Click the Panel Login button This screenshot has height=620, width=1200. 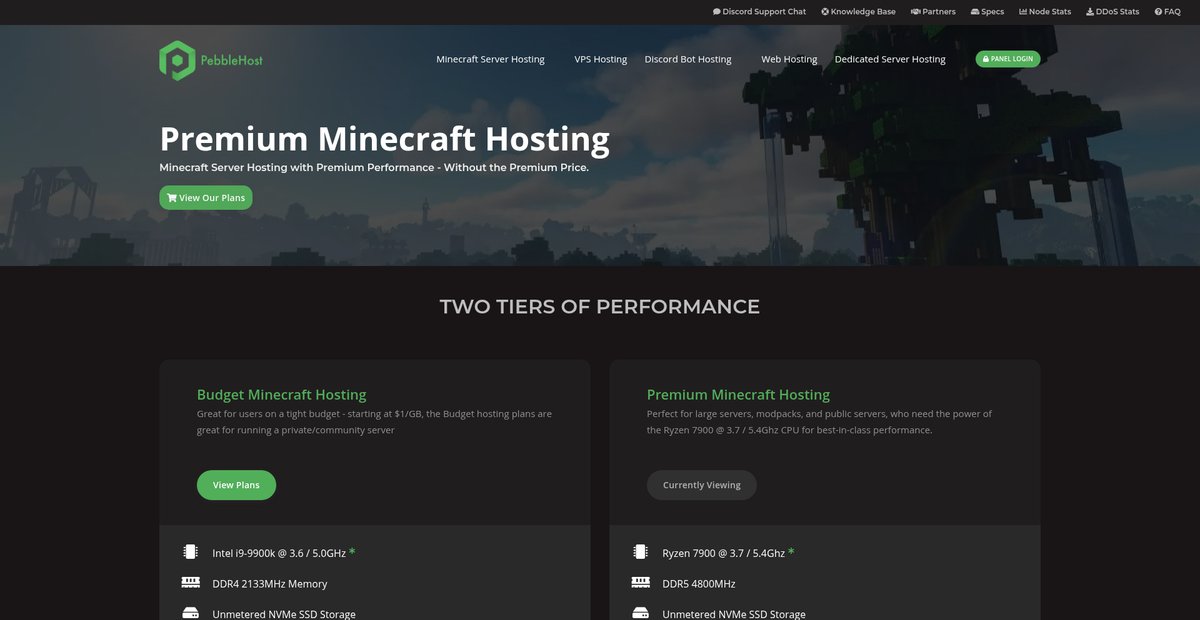point(1008,59)
